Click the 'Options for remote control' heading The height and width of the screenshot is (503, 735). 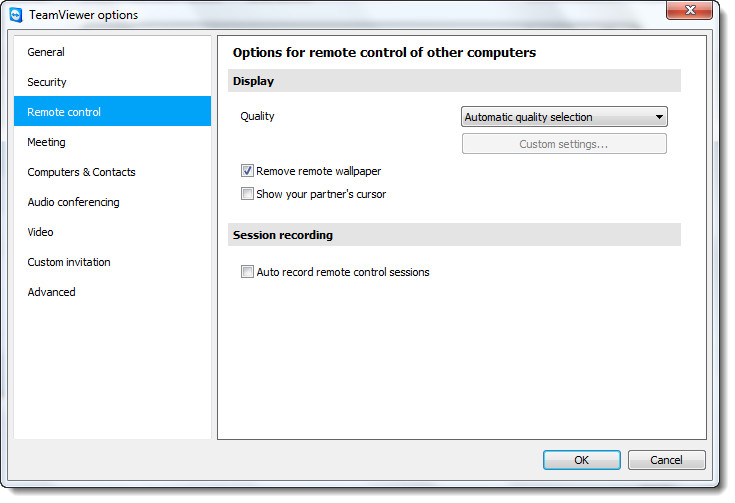point(384,53)
